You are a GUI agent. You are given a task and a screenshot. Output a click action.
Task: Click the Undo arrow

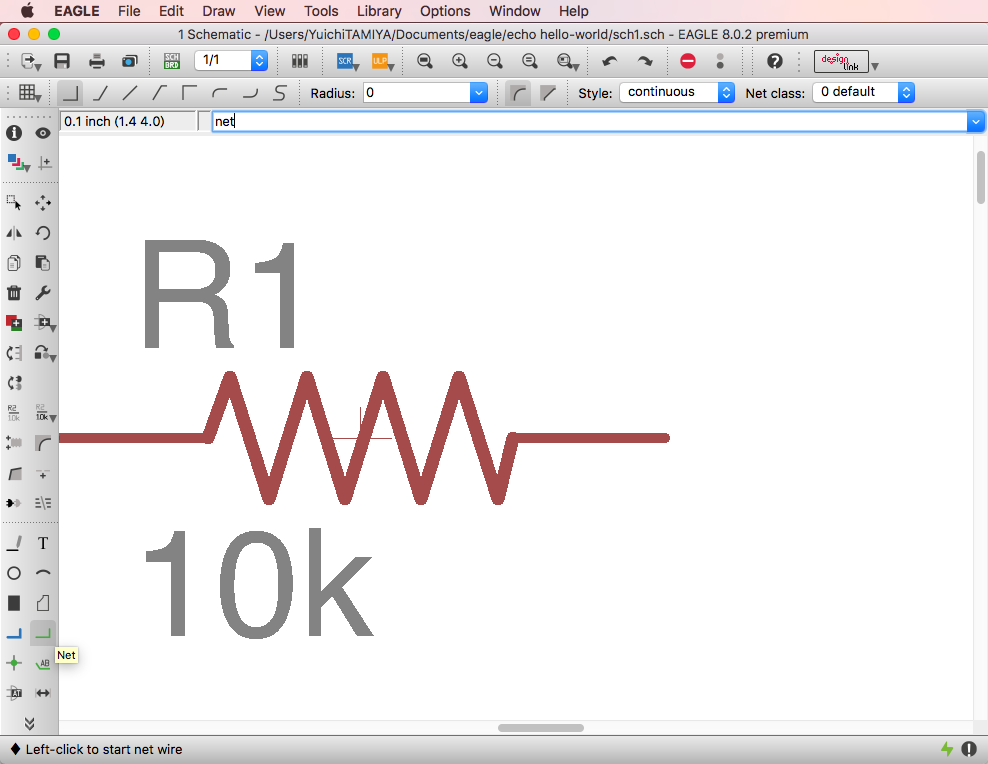[x=609, y=61]
